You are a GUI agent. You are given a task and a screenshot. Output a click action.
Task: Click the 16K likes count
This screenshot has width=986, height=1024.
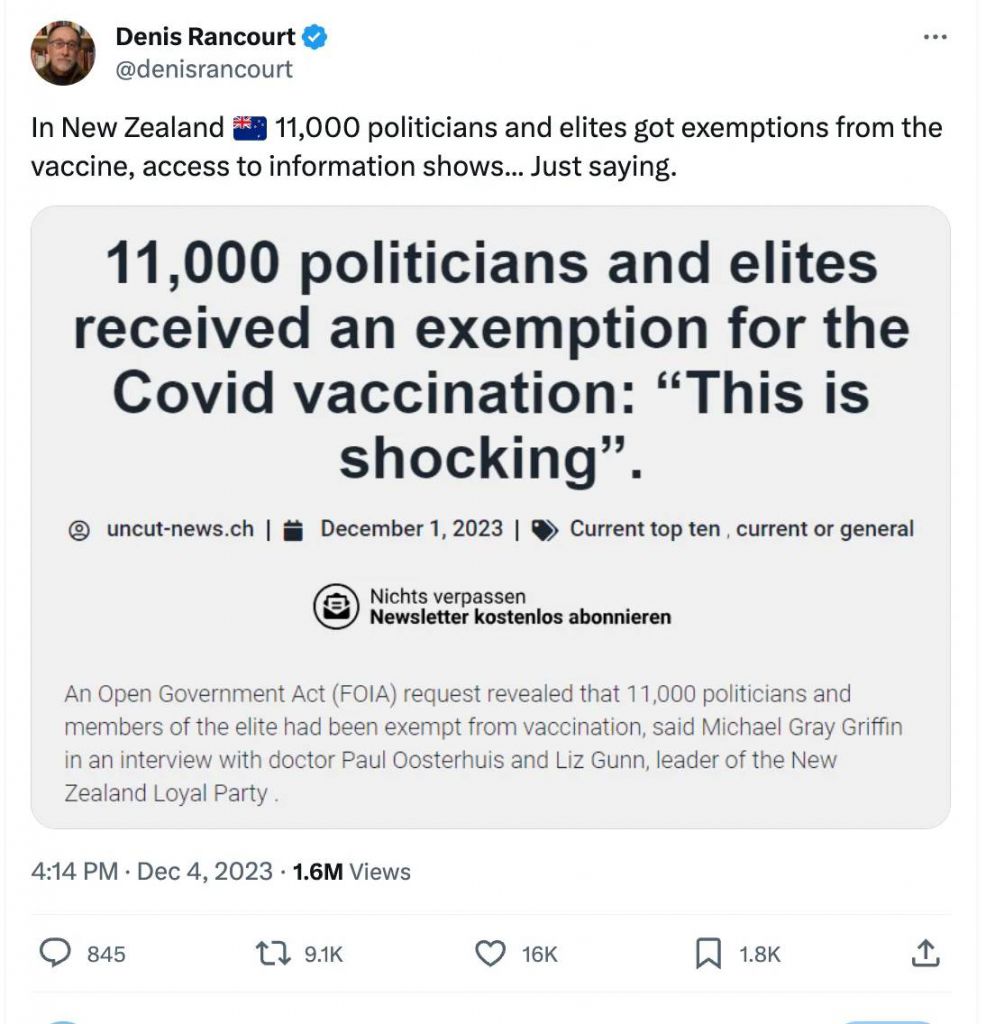pos(539,955)
